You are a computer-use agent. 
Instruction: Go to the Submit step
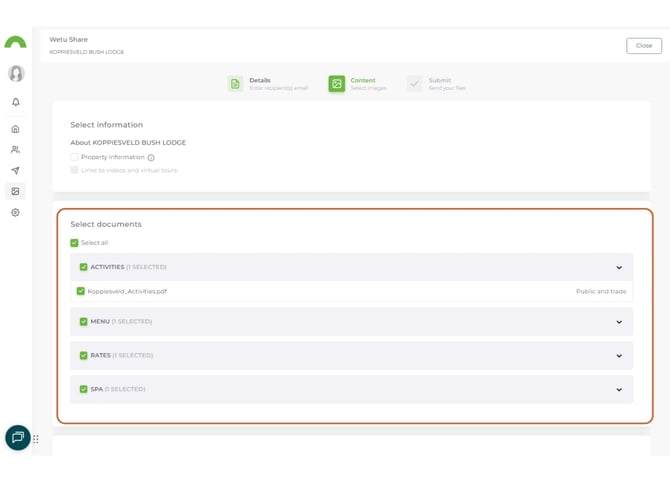[x=415, y=84]
